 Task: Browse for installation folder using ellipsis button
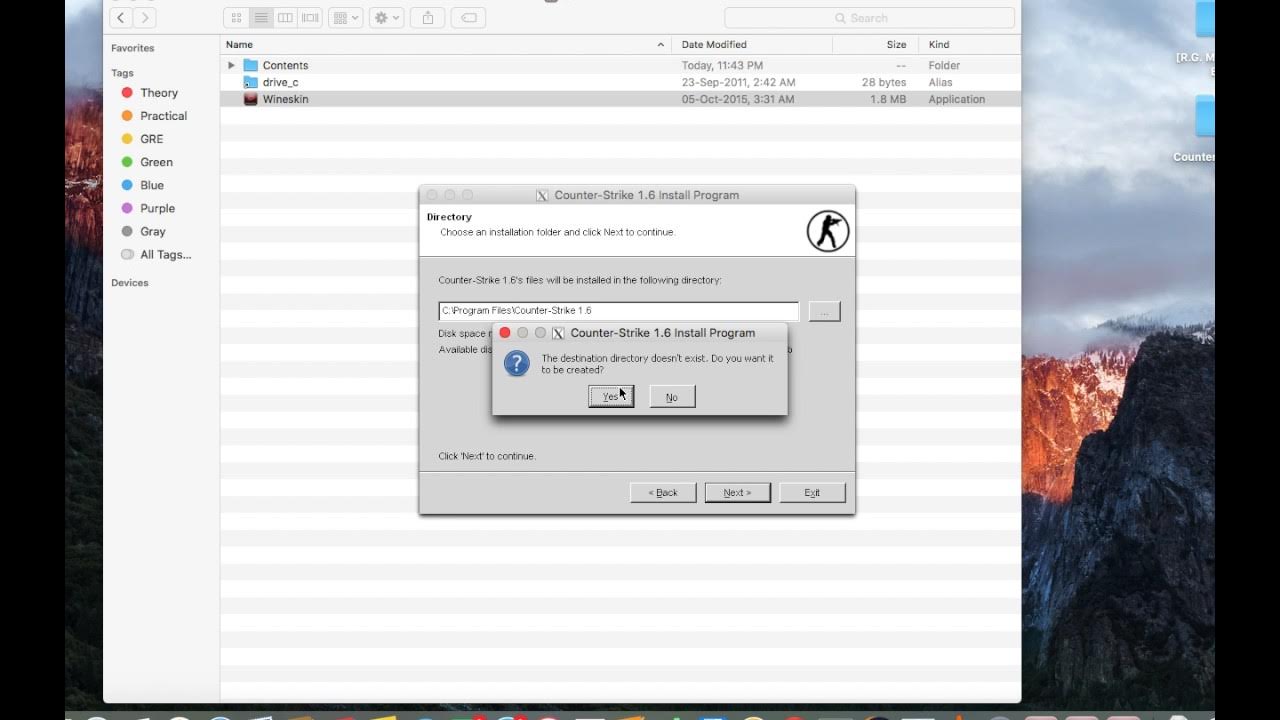(x=824, y=311)
